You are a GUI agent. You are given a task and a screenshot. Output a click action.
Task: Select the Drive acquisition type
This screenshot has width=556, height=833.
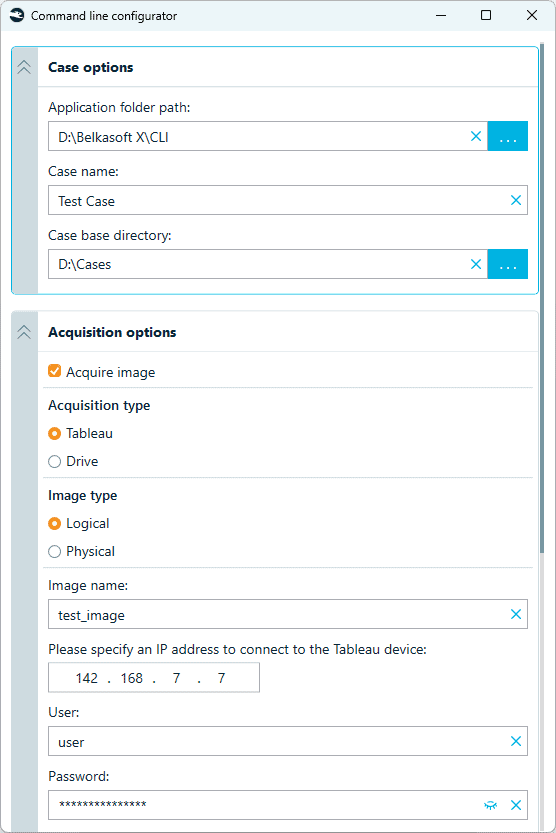[54, 461]
